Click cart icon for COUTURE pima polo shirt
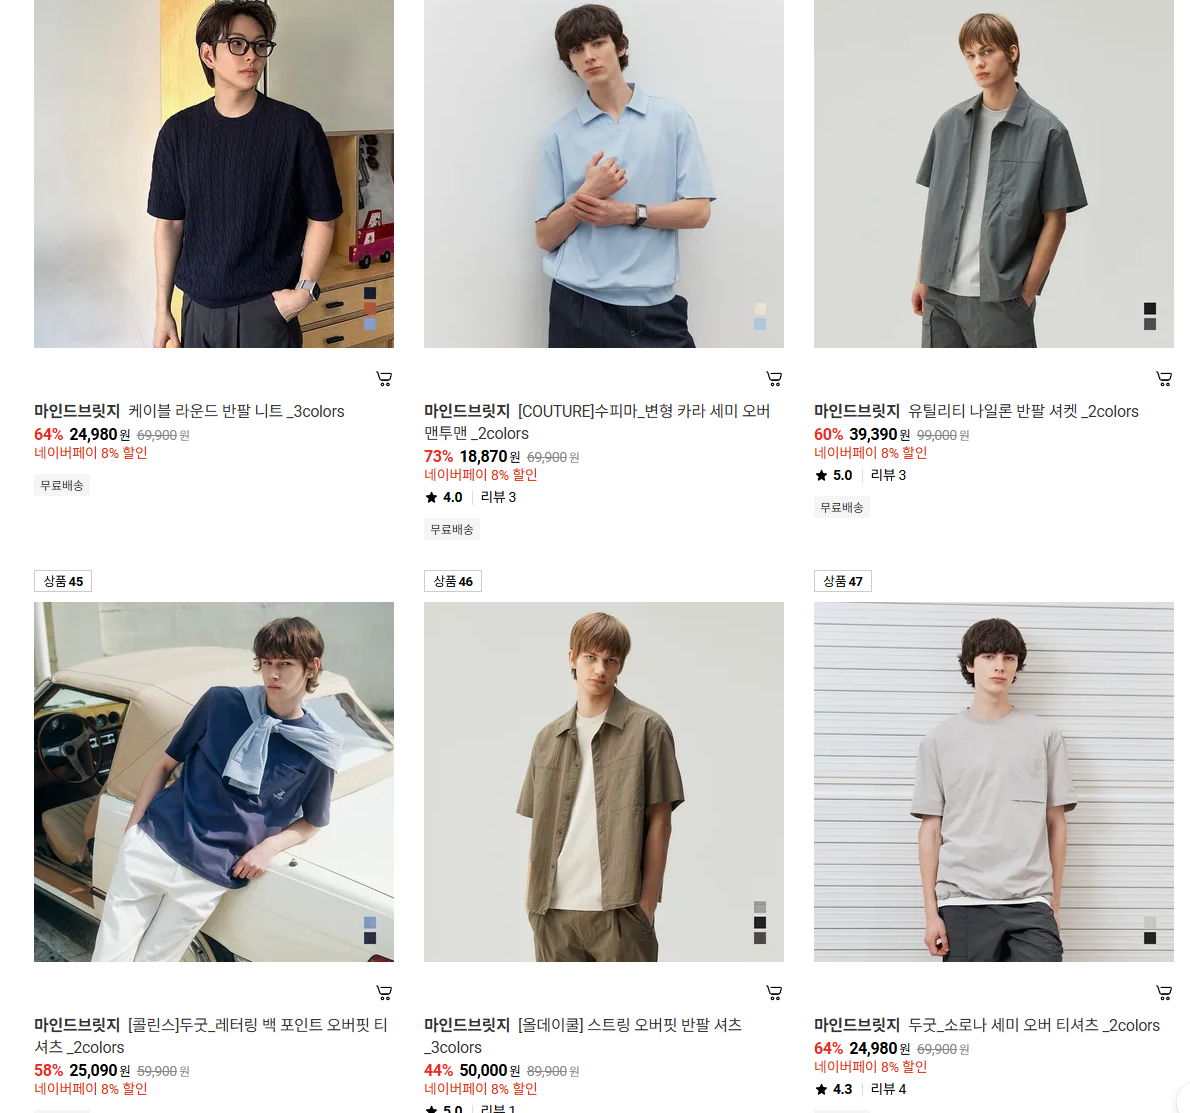Screen dimensions: 1190x1113 774,379
